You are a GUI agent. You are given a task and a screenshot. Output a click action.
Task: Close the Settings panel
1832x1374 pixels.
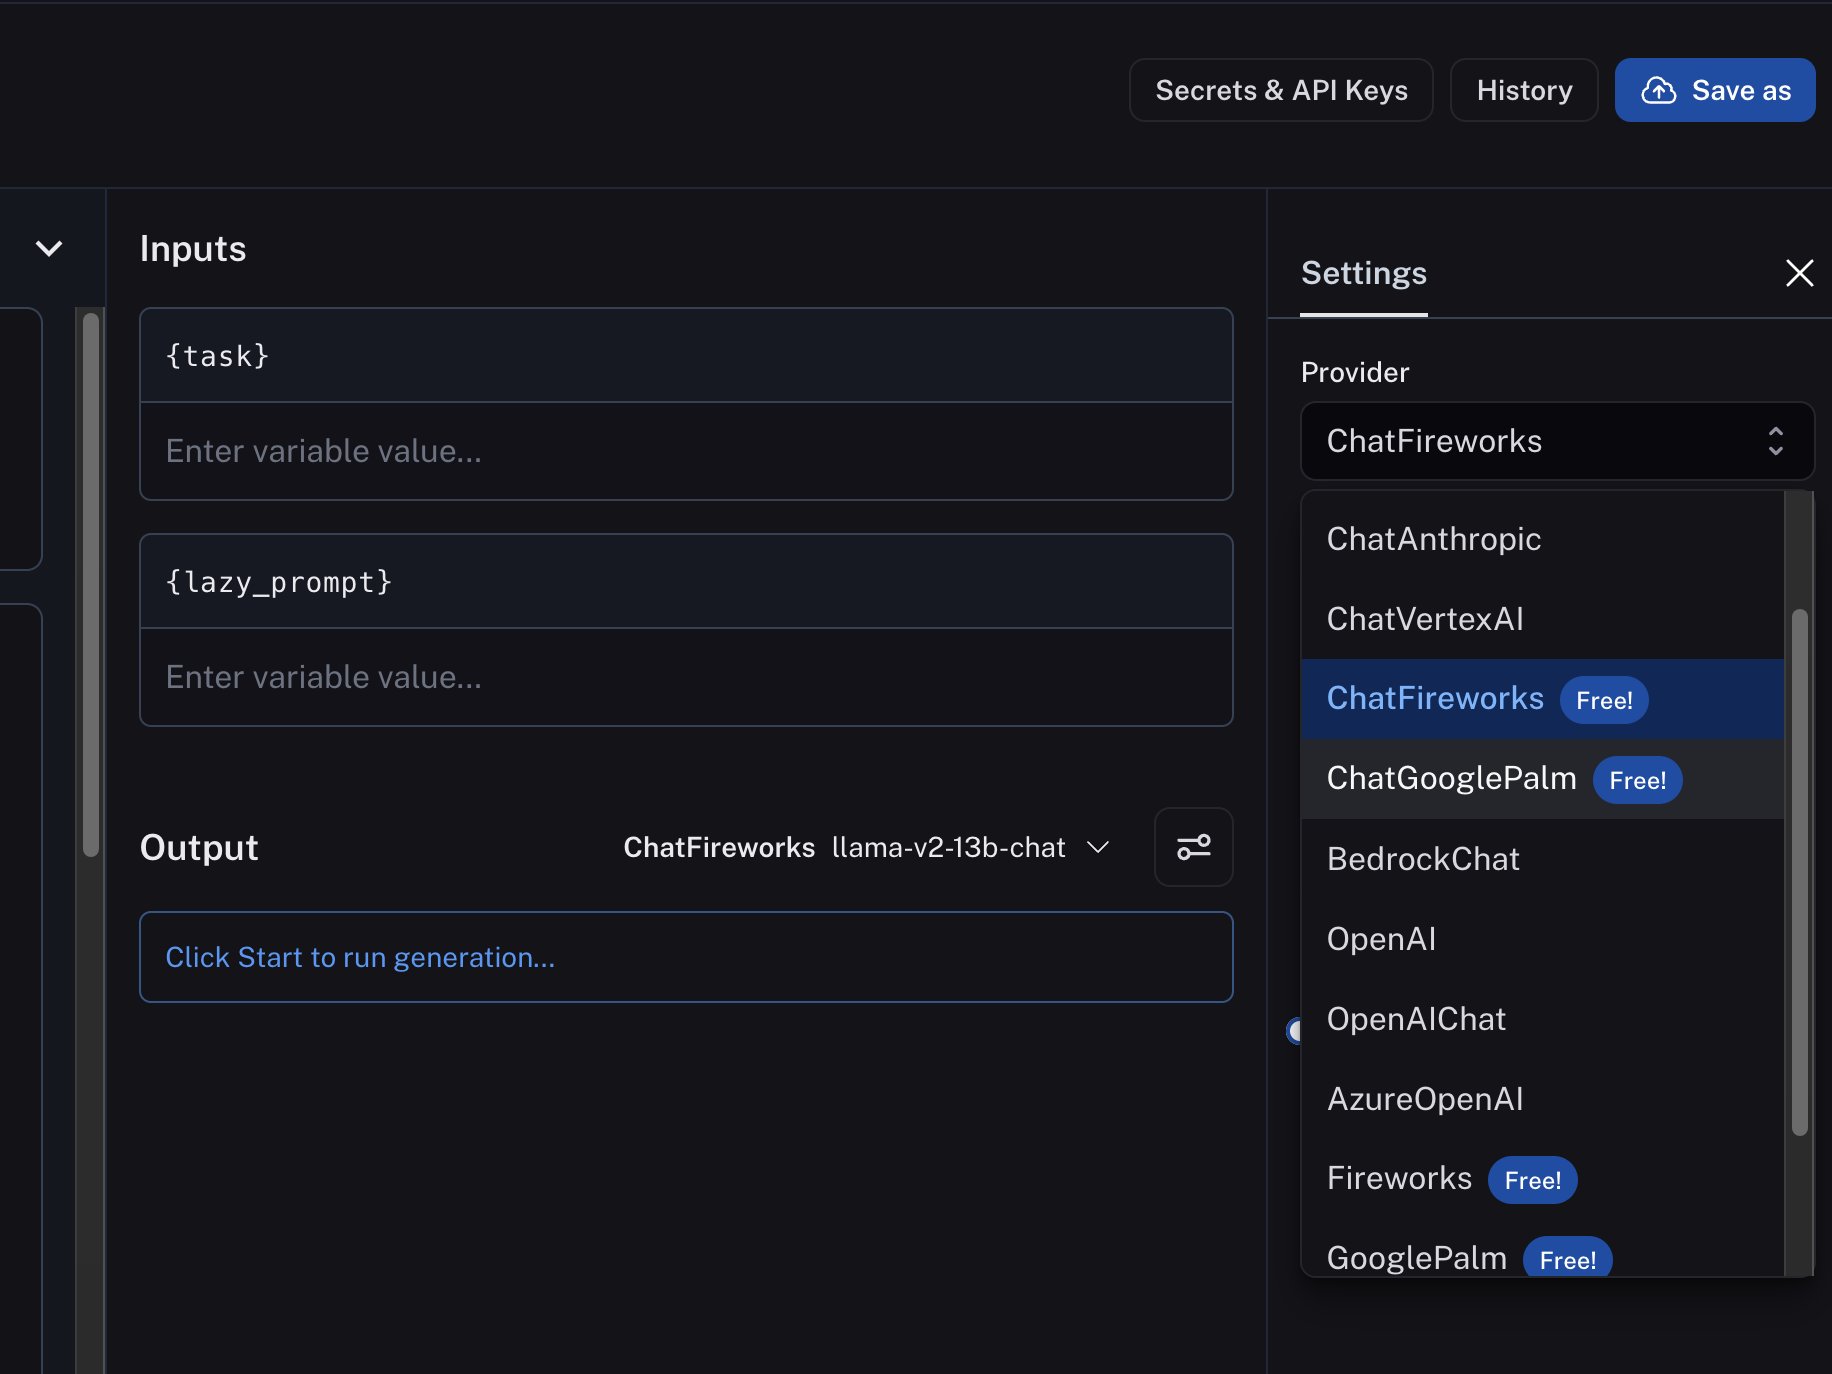click(x=1799, y=273)
